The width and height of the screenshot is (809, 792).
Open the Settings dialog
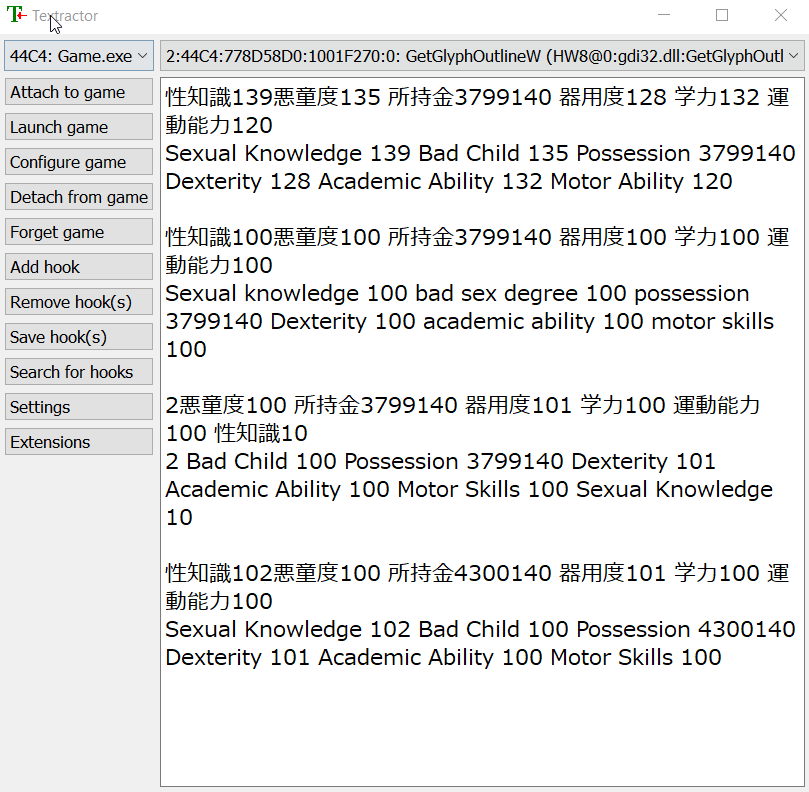[78, 407]
